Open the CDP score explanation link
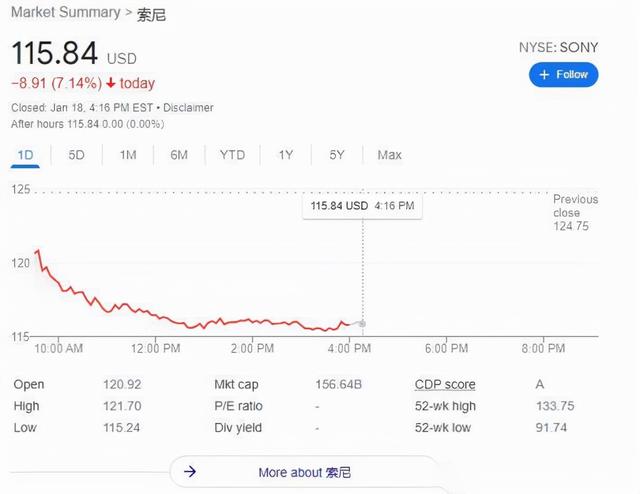 pyautogui.click(x=445, y=384)
